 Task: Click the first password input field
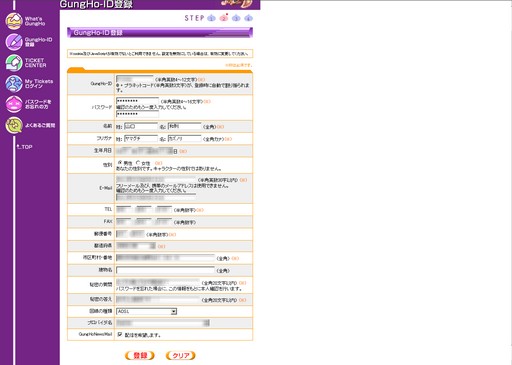coord(137,101)
